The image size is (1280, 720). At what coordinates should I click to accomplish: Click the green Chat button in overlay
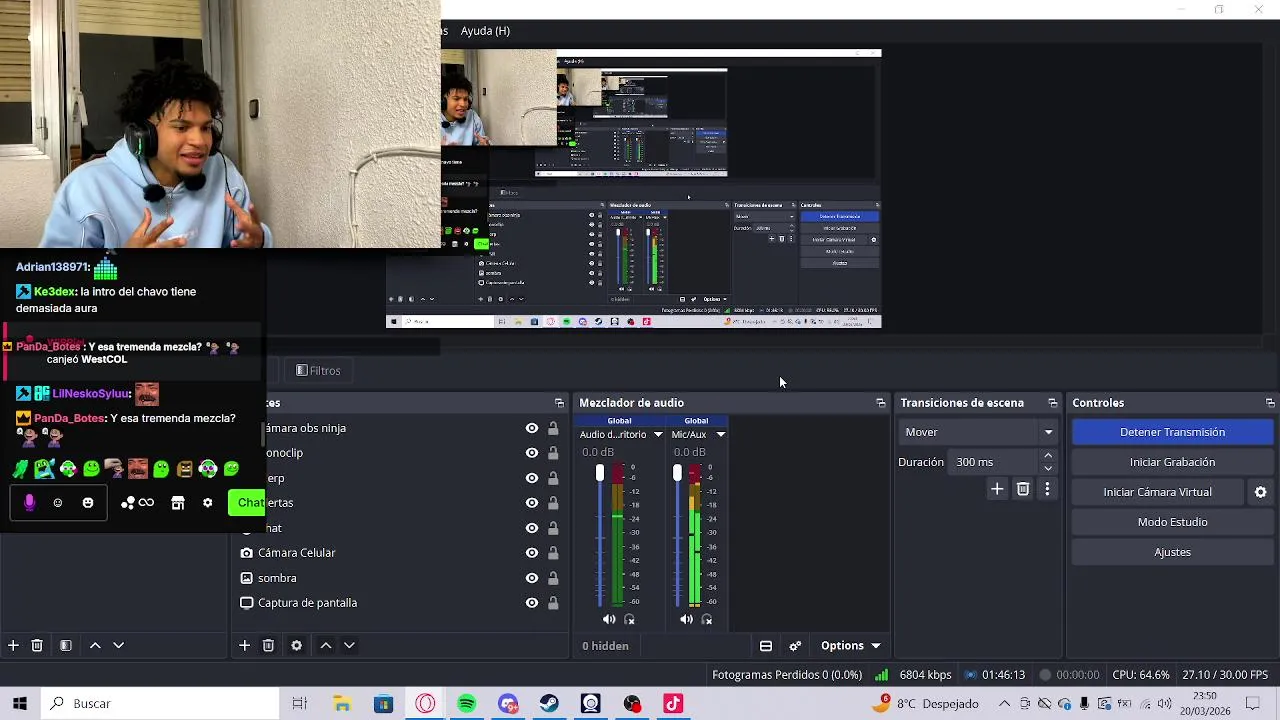pos(246,503)
